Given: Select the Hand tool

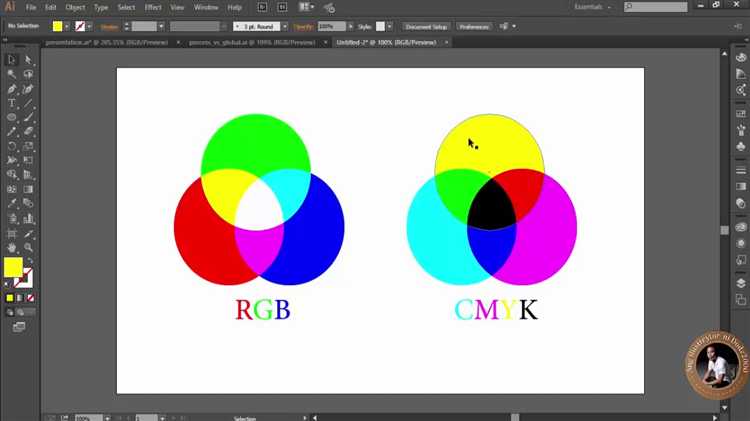Looking at the screenshot, I should [x=11, y=248].
